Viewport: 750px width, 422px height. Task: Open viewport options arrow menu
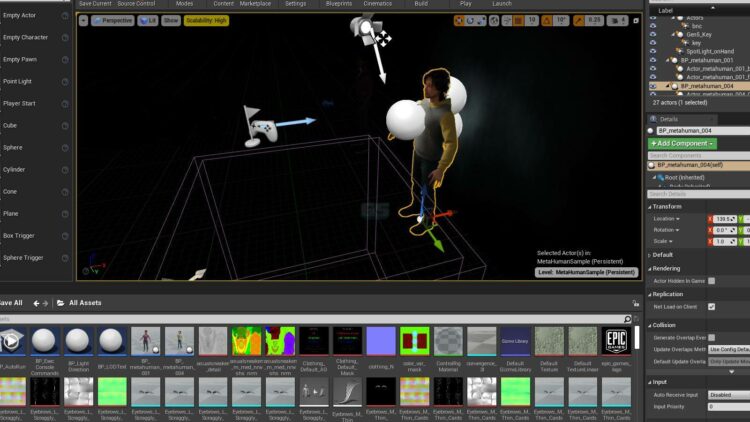pyautogui.click(x=83, y=21)
